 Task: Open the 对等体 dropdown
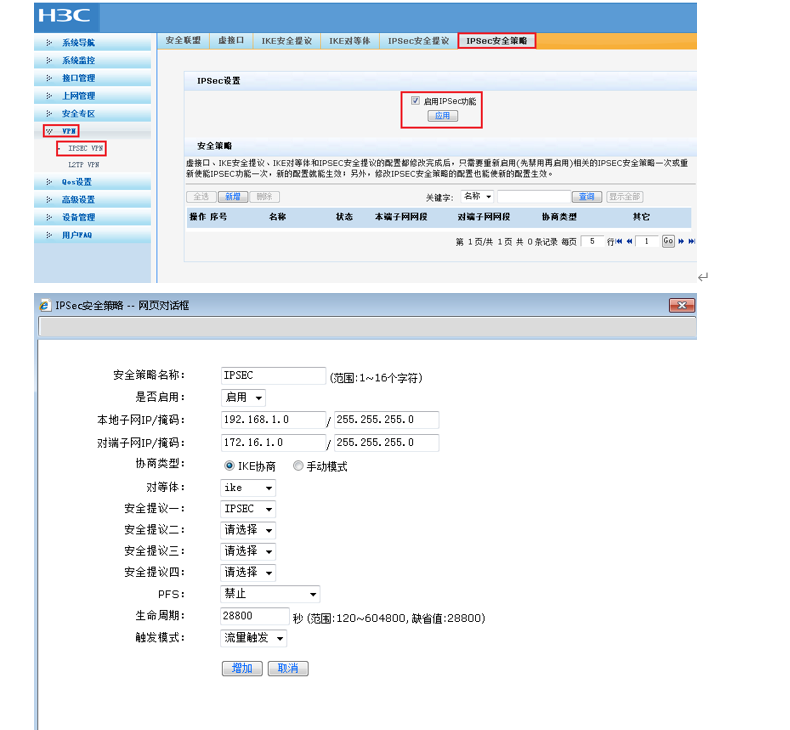[x=248, y=488]
